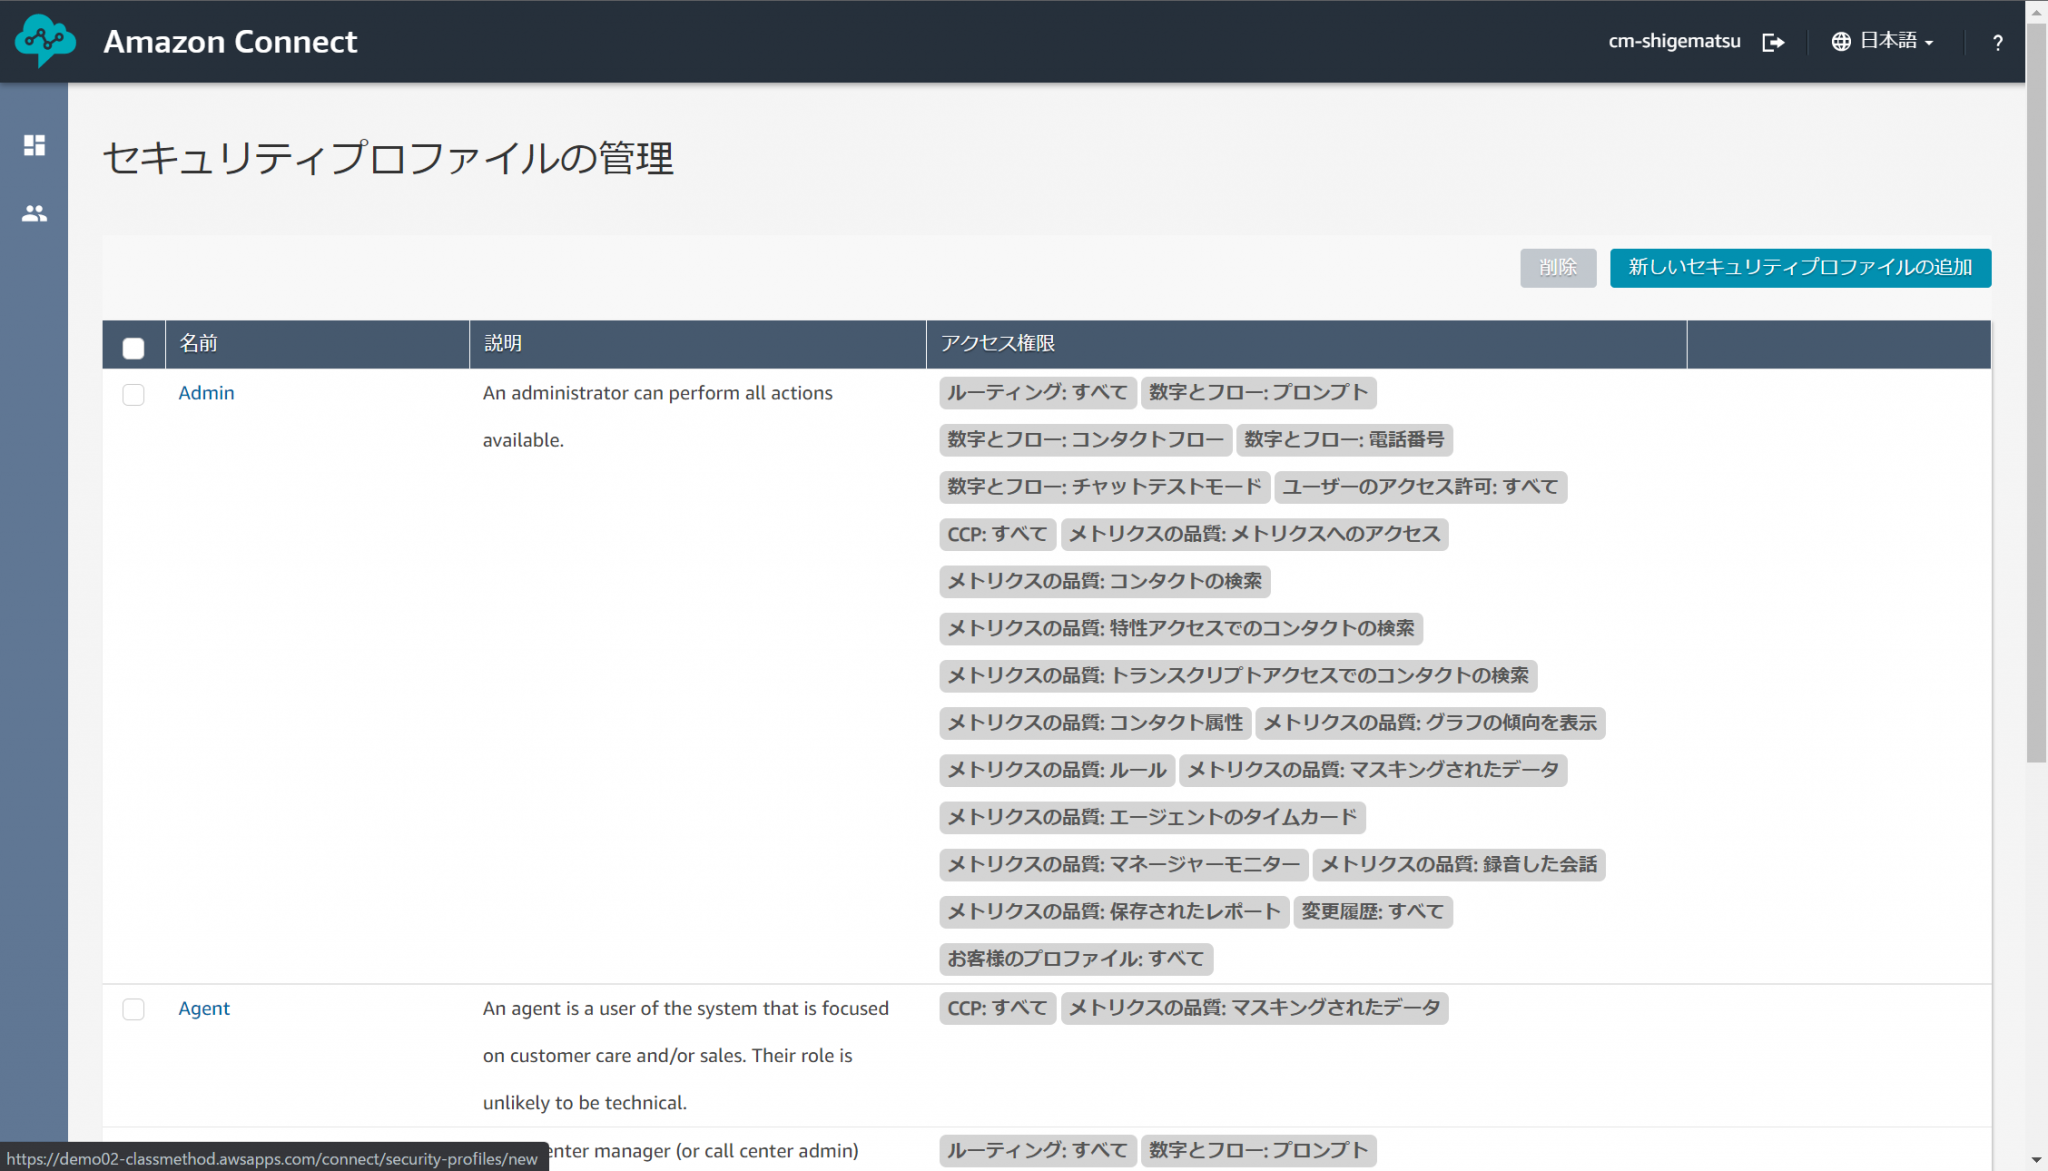
Task: Open the Admin security profile link
Action: (x=206, y=393)
